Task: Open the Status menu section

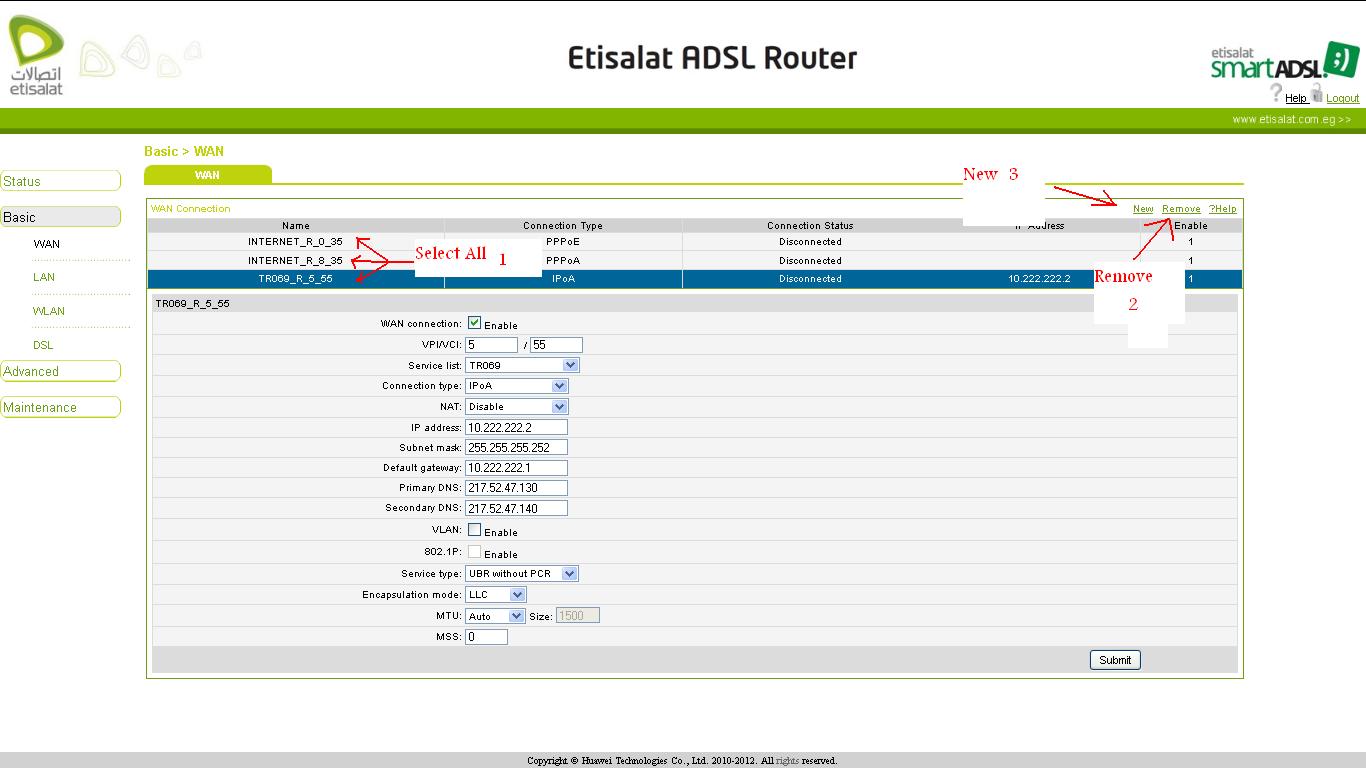Action: [x=61, y=181]
